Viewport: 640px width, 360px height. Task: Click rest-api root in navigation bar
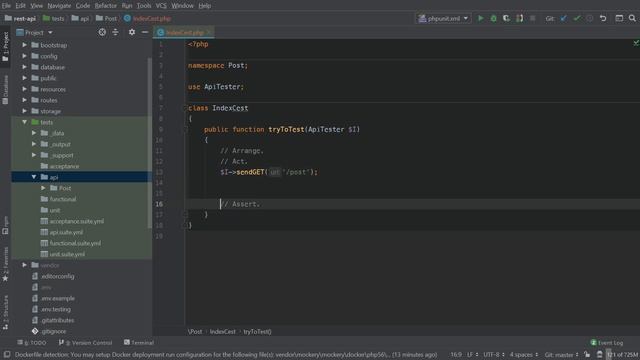20,18
